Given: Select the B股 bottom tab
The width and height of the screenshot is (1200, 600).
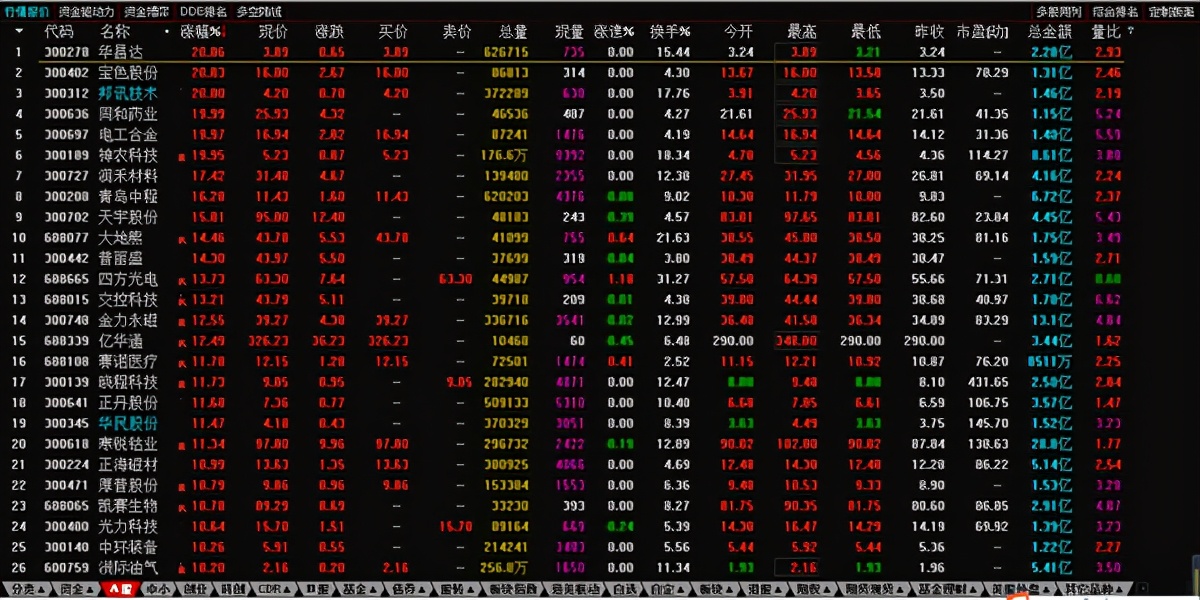Looking at the screenshot, I should coord(317,590).
